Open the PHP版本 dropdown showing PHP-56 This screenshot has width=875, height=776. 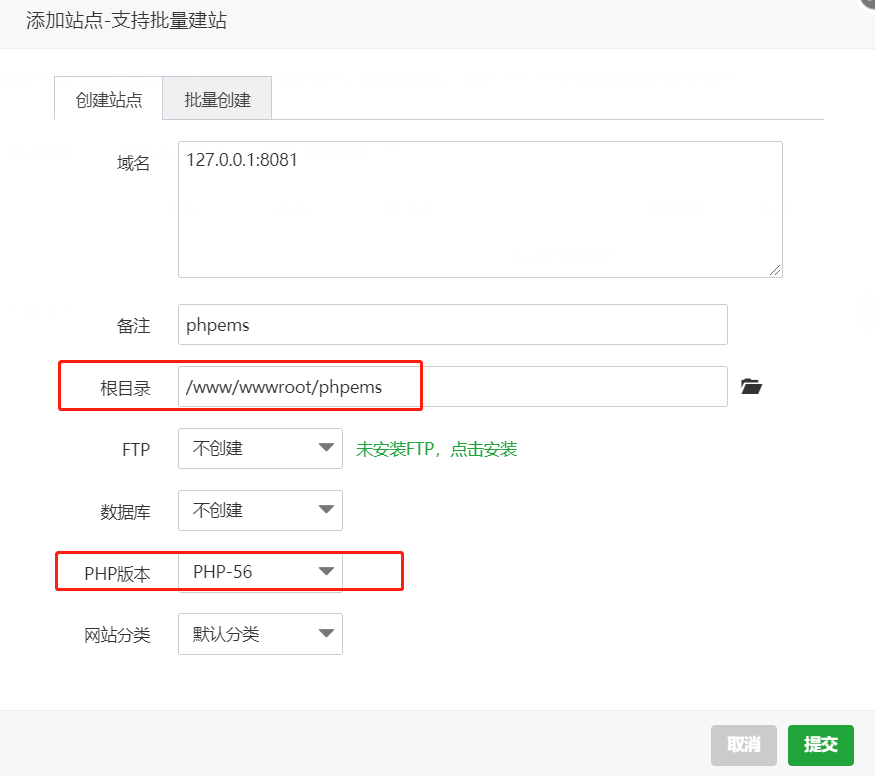pyautogui.click(x=260, y=572)
